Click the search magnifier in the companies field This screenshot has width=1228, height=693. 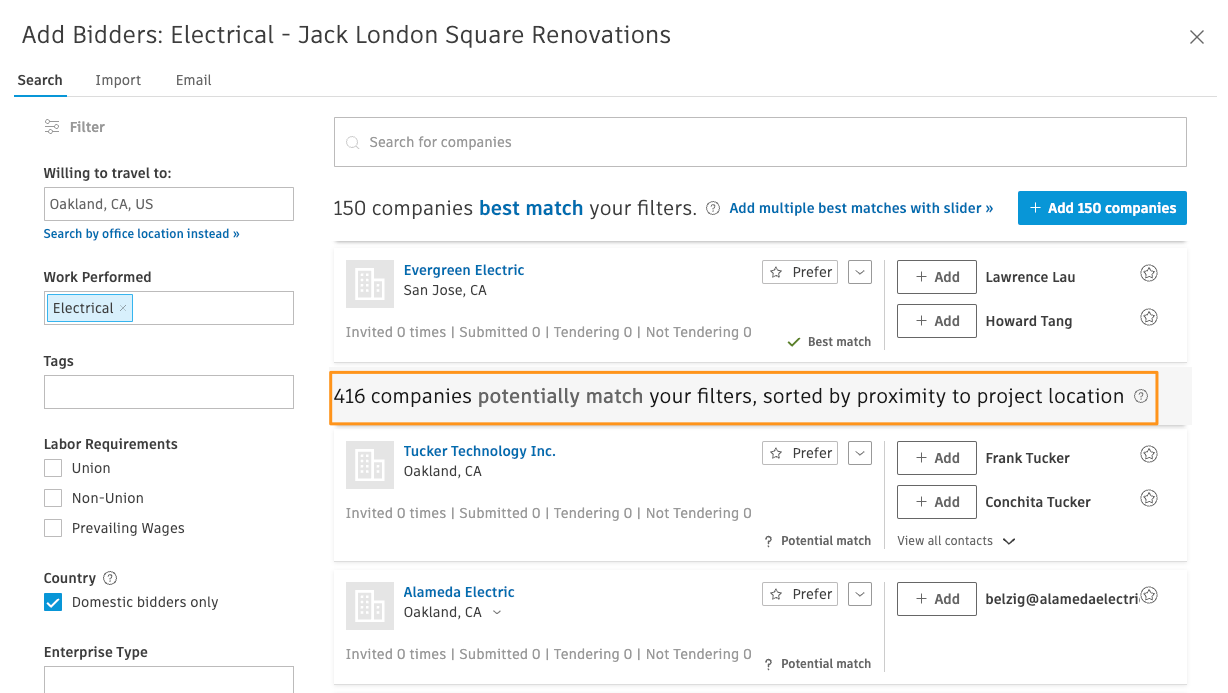coord(353,141)
